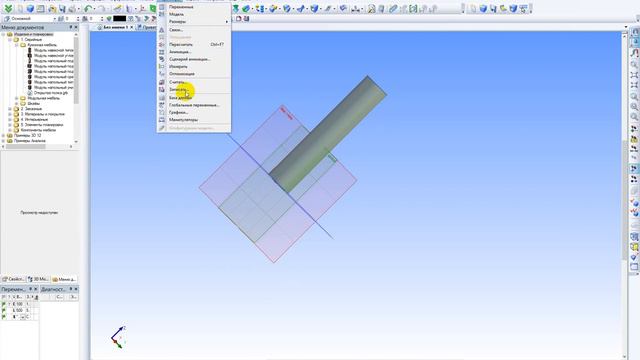Expand the '2 Заказные' folder
This screenshot has height=360, width=640.
(10, 109)
